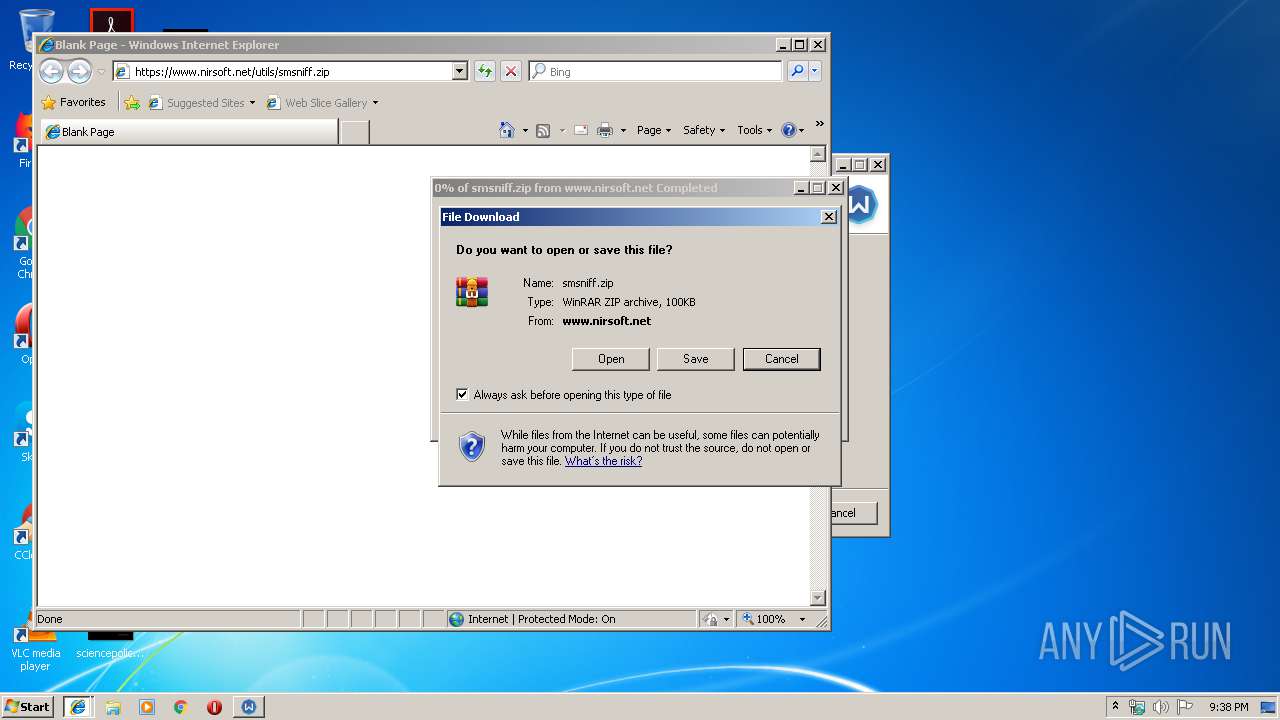1280x720 pixels.
Task: Click the security lock status bar icon
Action: tap(709, 619)
